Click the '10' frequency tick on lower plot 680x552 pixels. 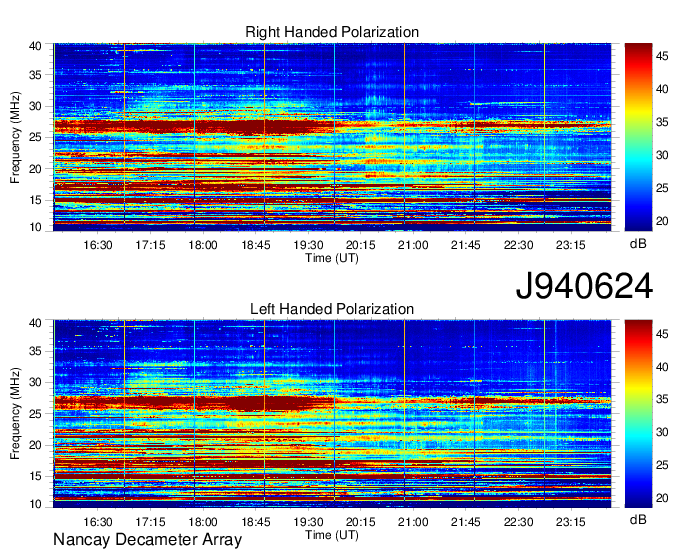pyautogui.click(x=35, y=504)
